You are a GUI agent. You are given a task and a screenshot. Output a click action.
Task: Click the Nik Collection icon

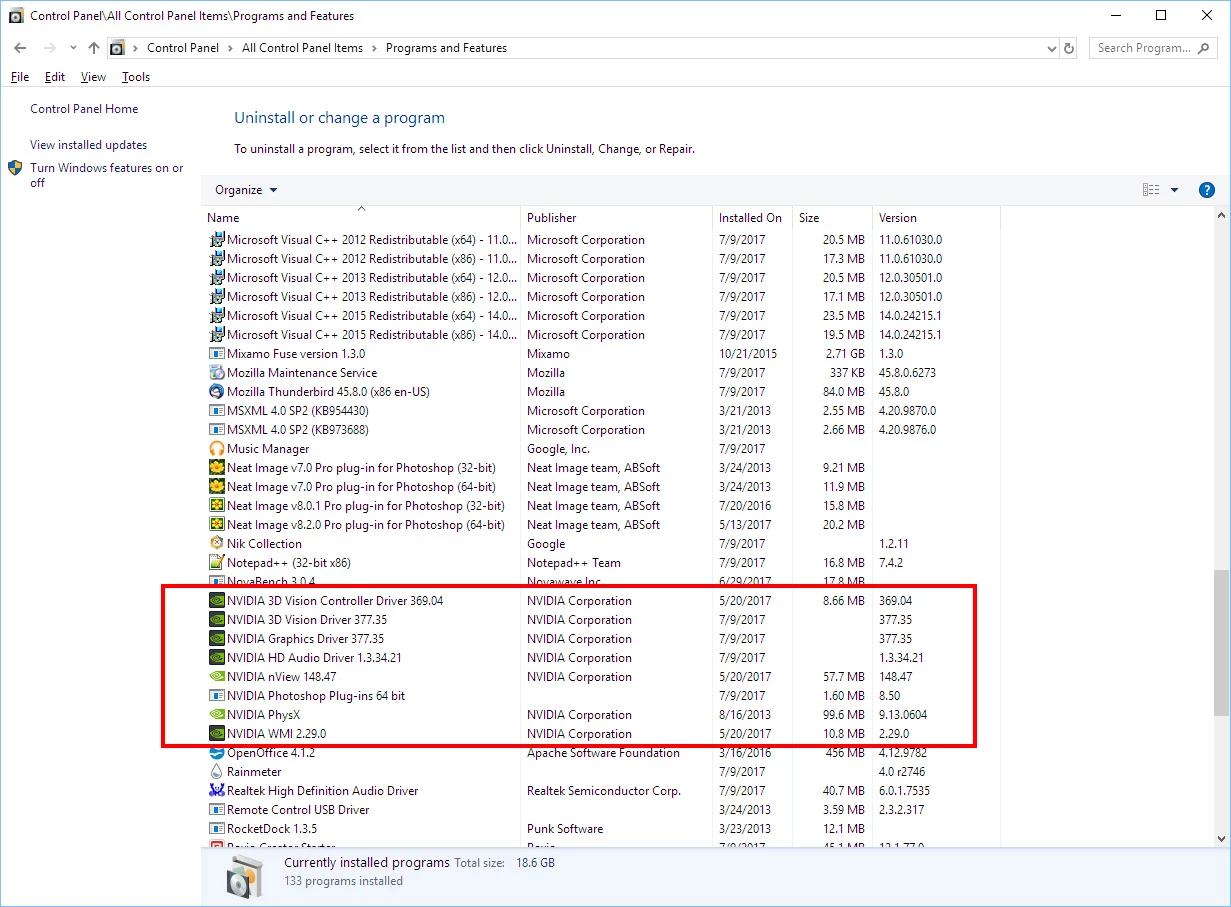point(217,544)
